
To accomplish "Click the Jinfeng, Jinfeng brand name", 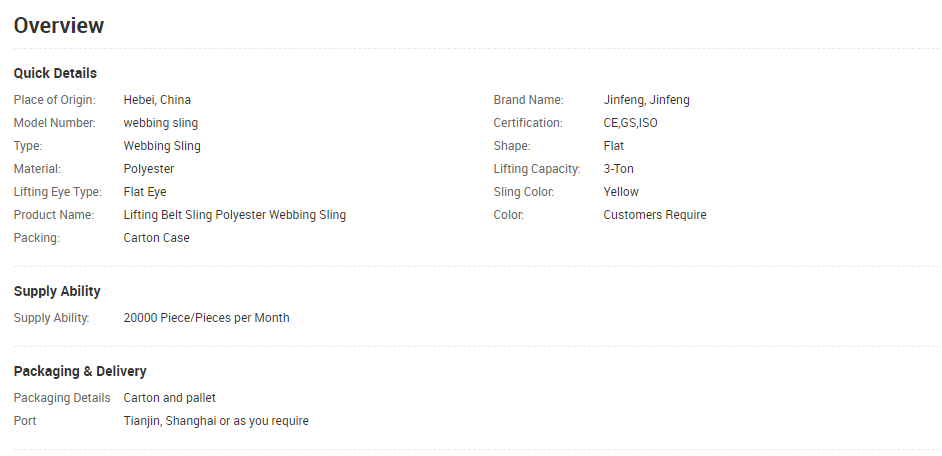I will pyautogui.click(x=646, y=100).
